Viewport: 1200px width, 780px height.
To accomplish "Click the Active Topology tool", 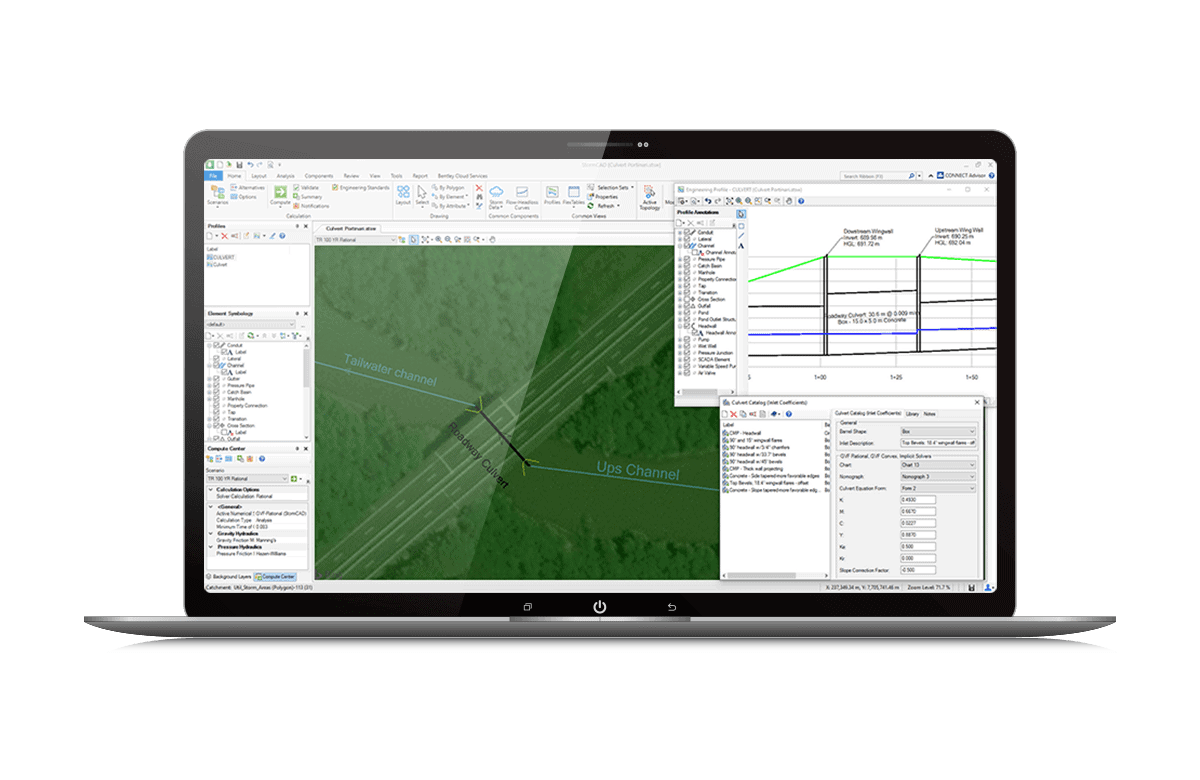I will (x=650, y=196).
